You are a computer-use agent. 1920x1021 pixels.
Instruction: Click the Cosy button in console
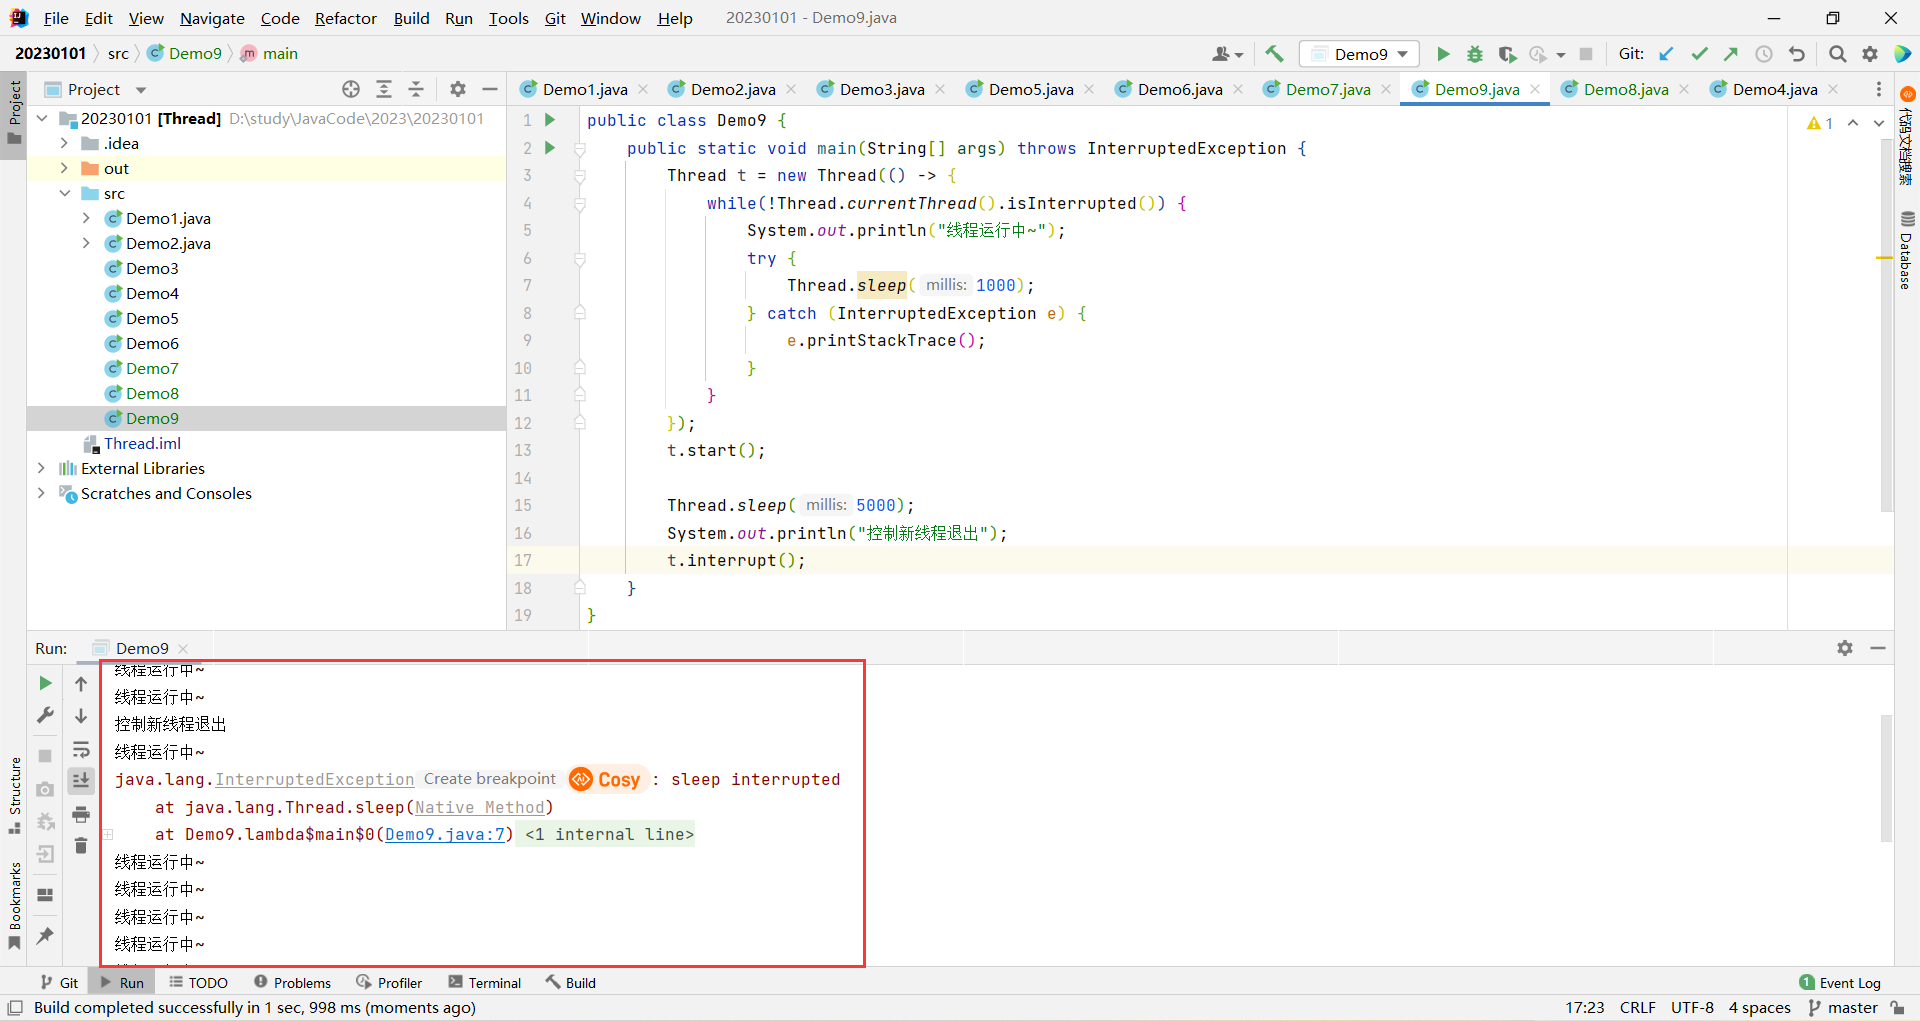coord(607,779)
